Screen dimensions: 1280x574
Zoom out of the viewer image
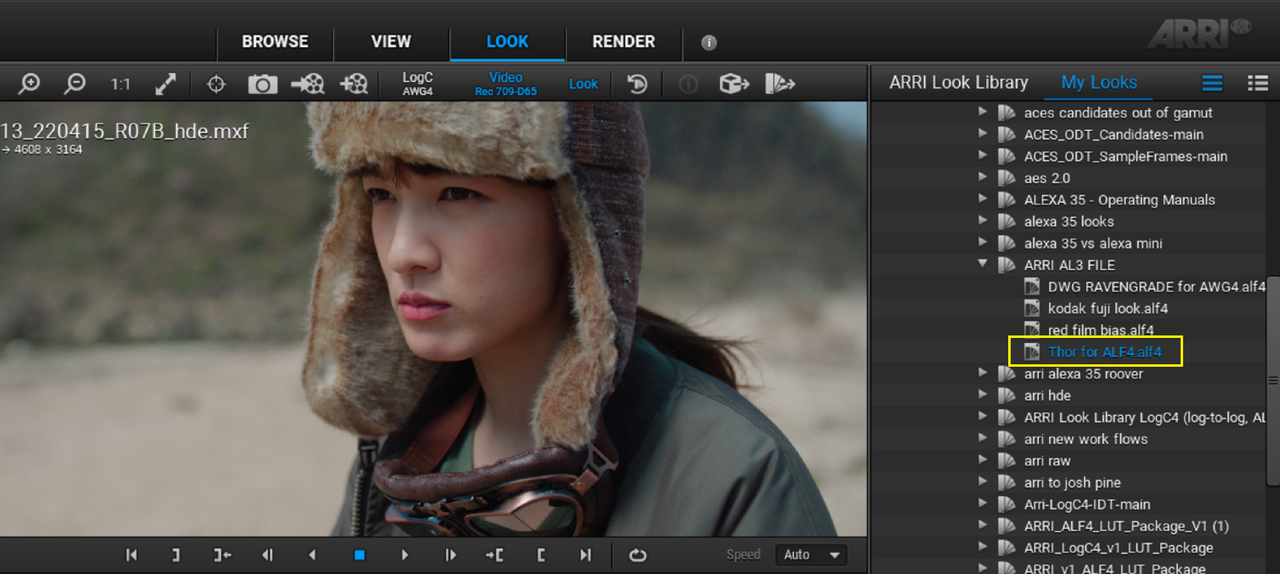(x=75, y=84)
